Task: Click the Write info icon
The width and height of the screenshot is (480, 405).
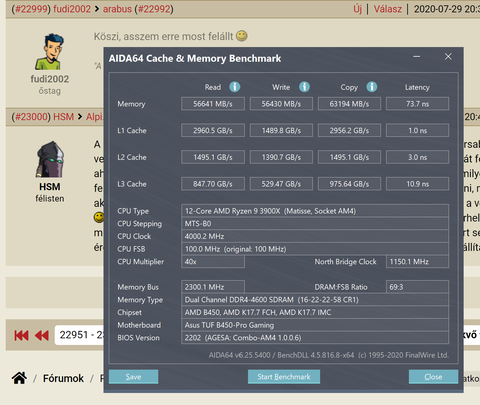Action: tap(304, 87)
